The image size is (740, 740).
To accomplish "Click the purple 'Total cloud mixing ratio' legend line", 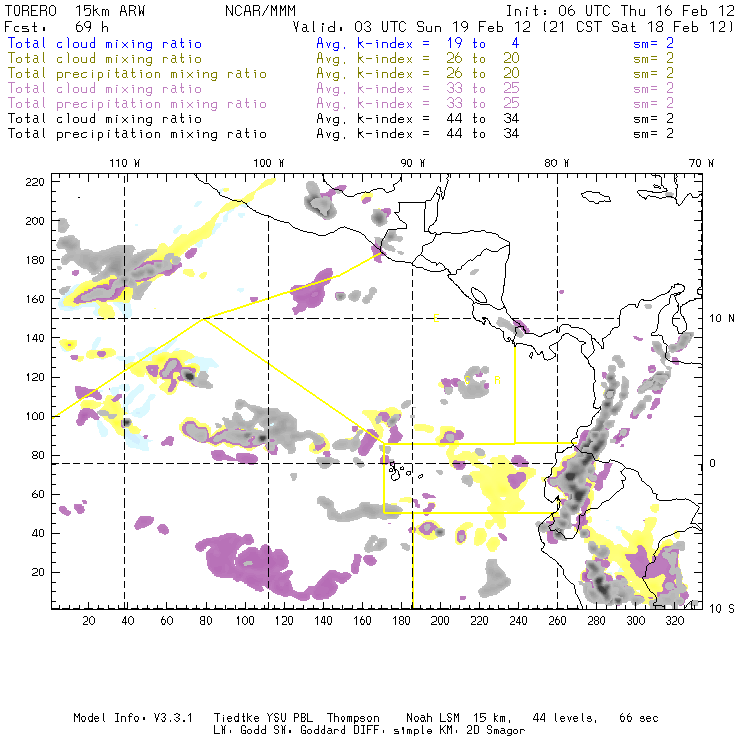I will click(105, 89).
